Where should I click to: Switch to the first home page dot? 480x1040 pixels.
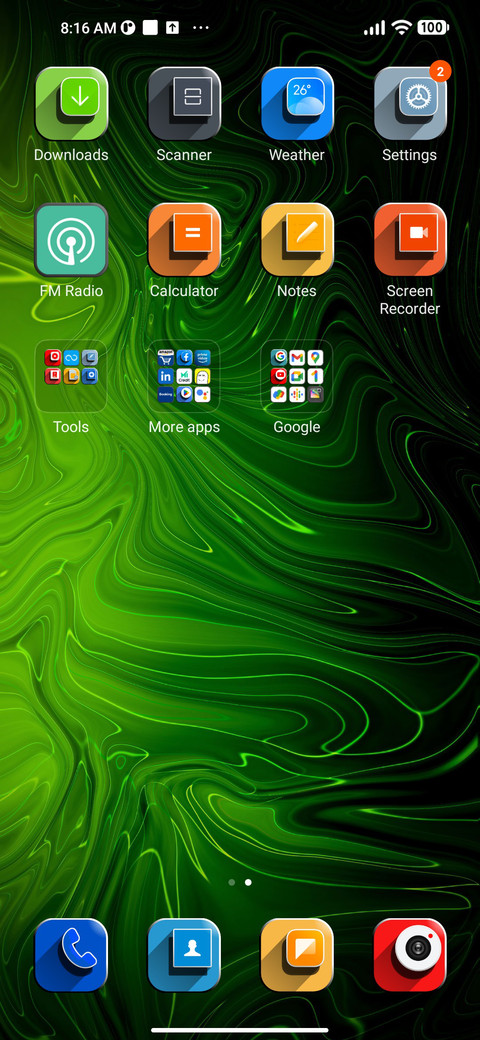click(x=231, y=882)
